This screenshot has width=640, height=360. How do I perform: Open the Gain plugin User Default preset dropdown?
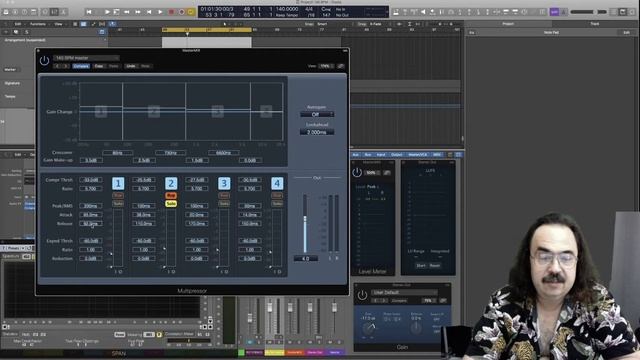pyautogui.click(x=404, y=292)
